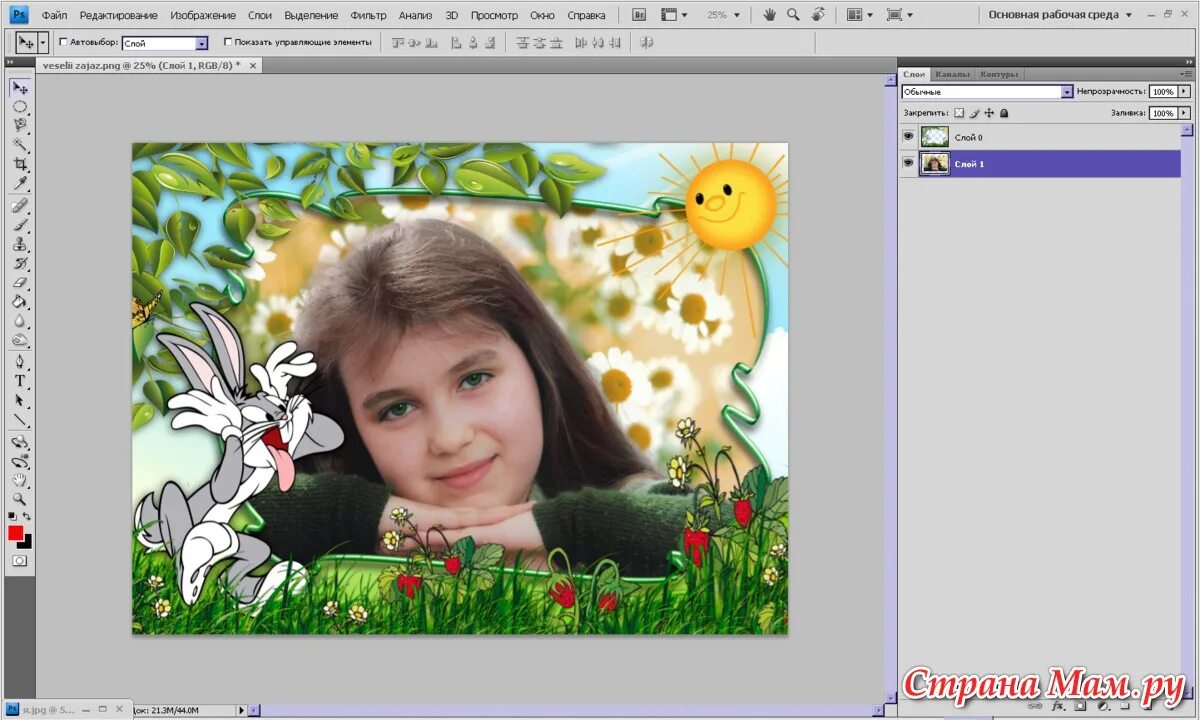This screenshot has width=1200, height=720.
Task: Select the Elliptical Marquee tool
Action: (19, 107)
